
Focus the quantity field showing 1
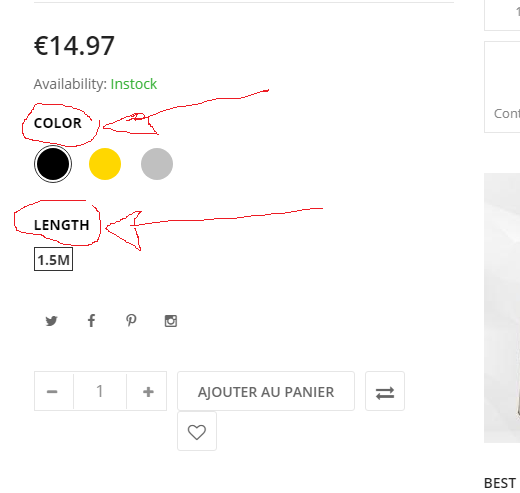pyautogui.click(x=100, y=391)
